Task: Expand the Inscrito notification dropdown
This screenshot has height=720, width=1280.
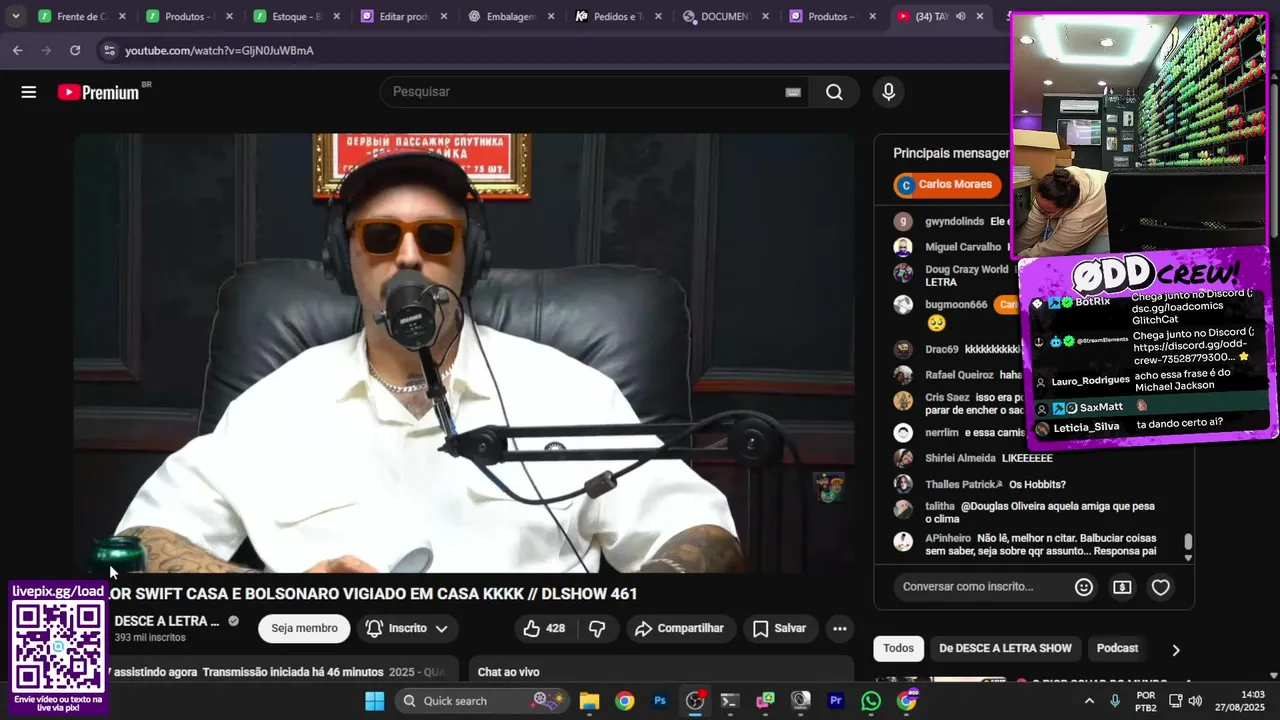Action: 441,628
